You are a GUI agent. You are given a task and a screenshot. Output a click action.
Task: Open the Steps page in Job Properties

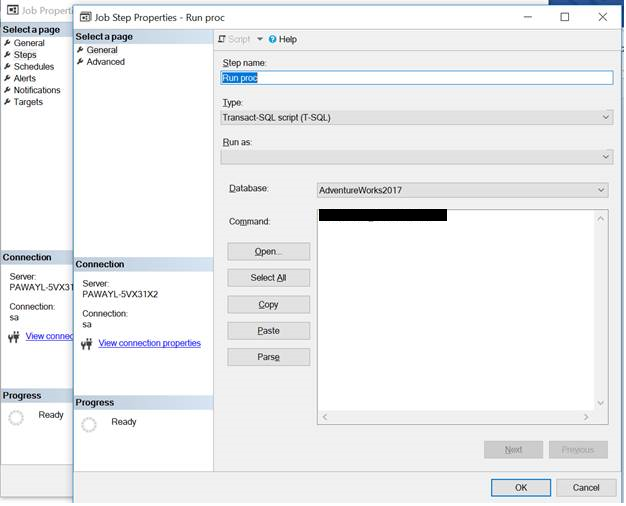[24, 55]
